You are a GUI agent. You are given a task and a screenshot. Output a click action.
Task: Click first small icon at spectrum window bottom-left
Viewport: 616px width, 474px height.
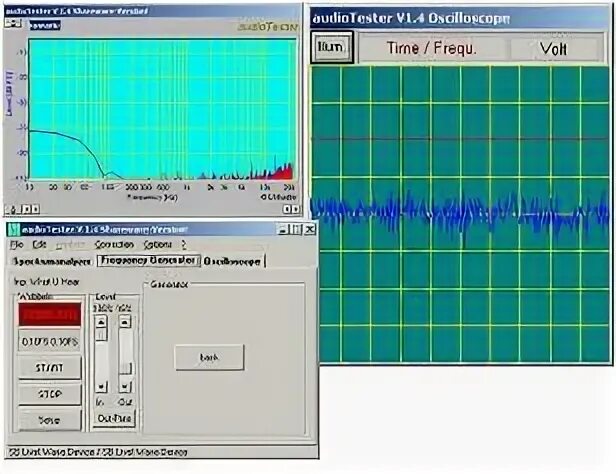click(13, 210)
